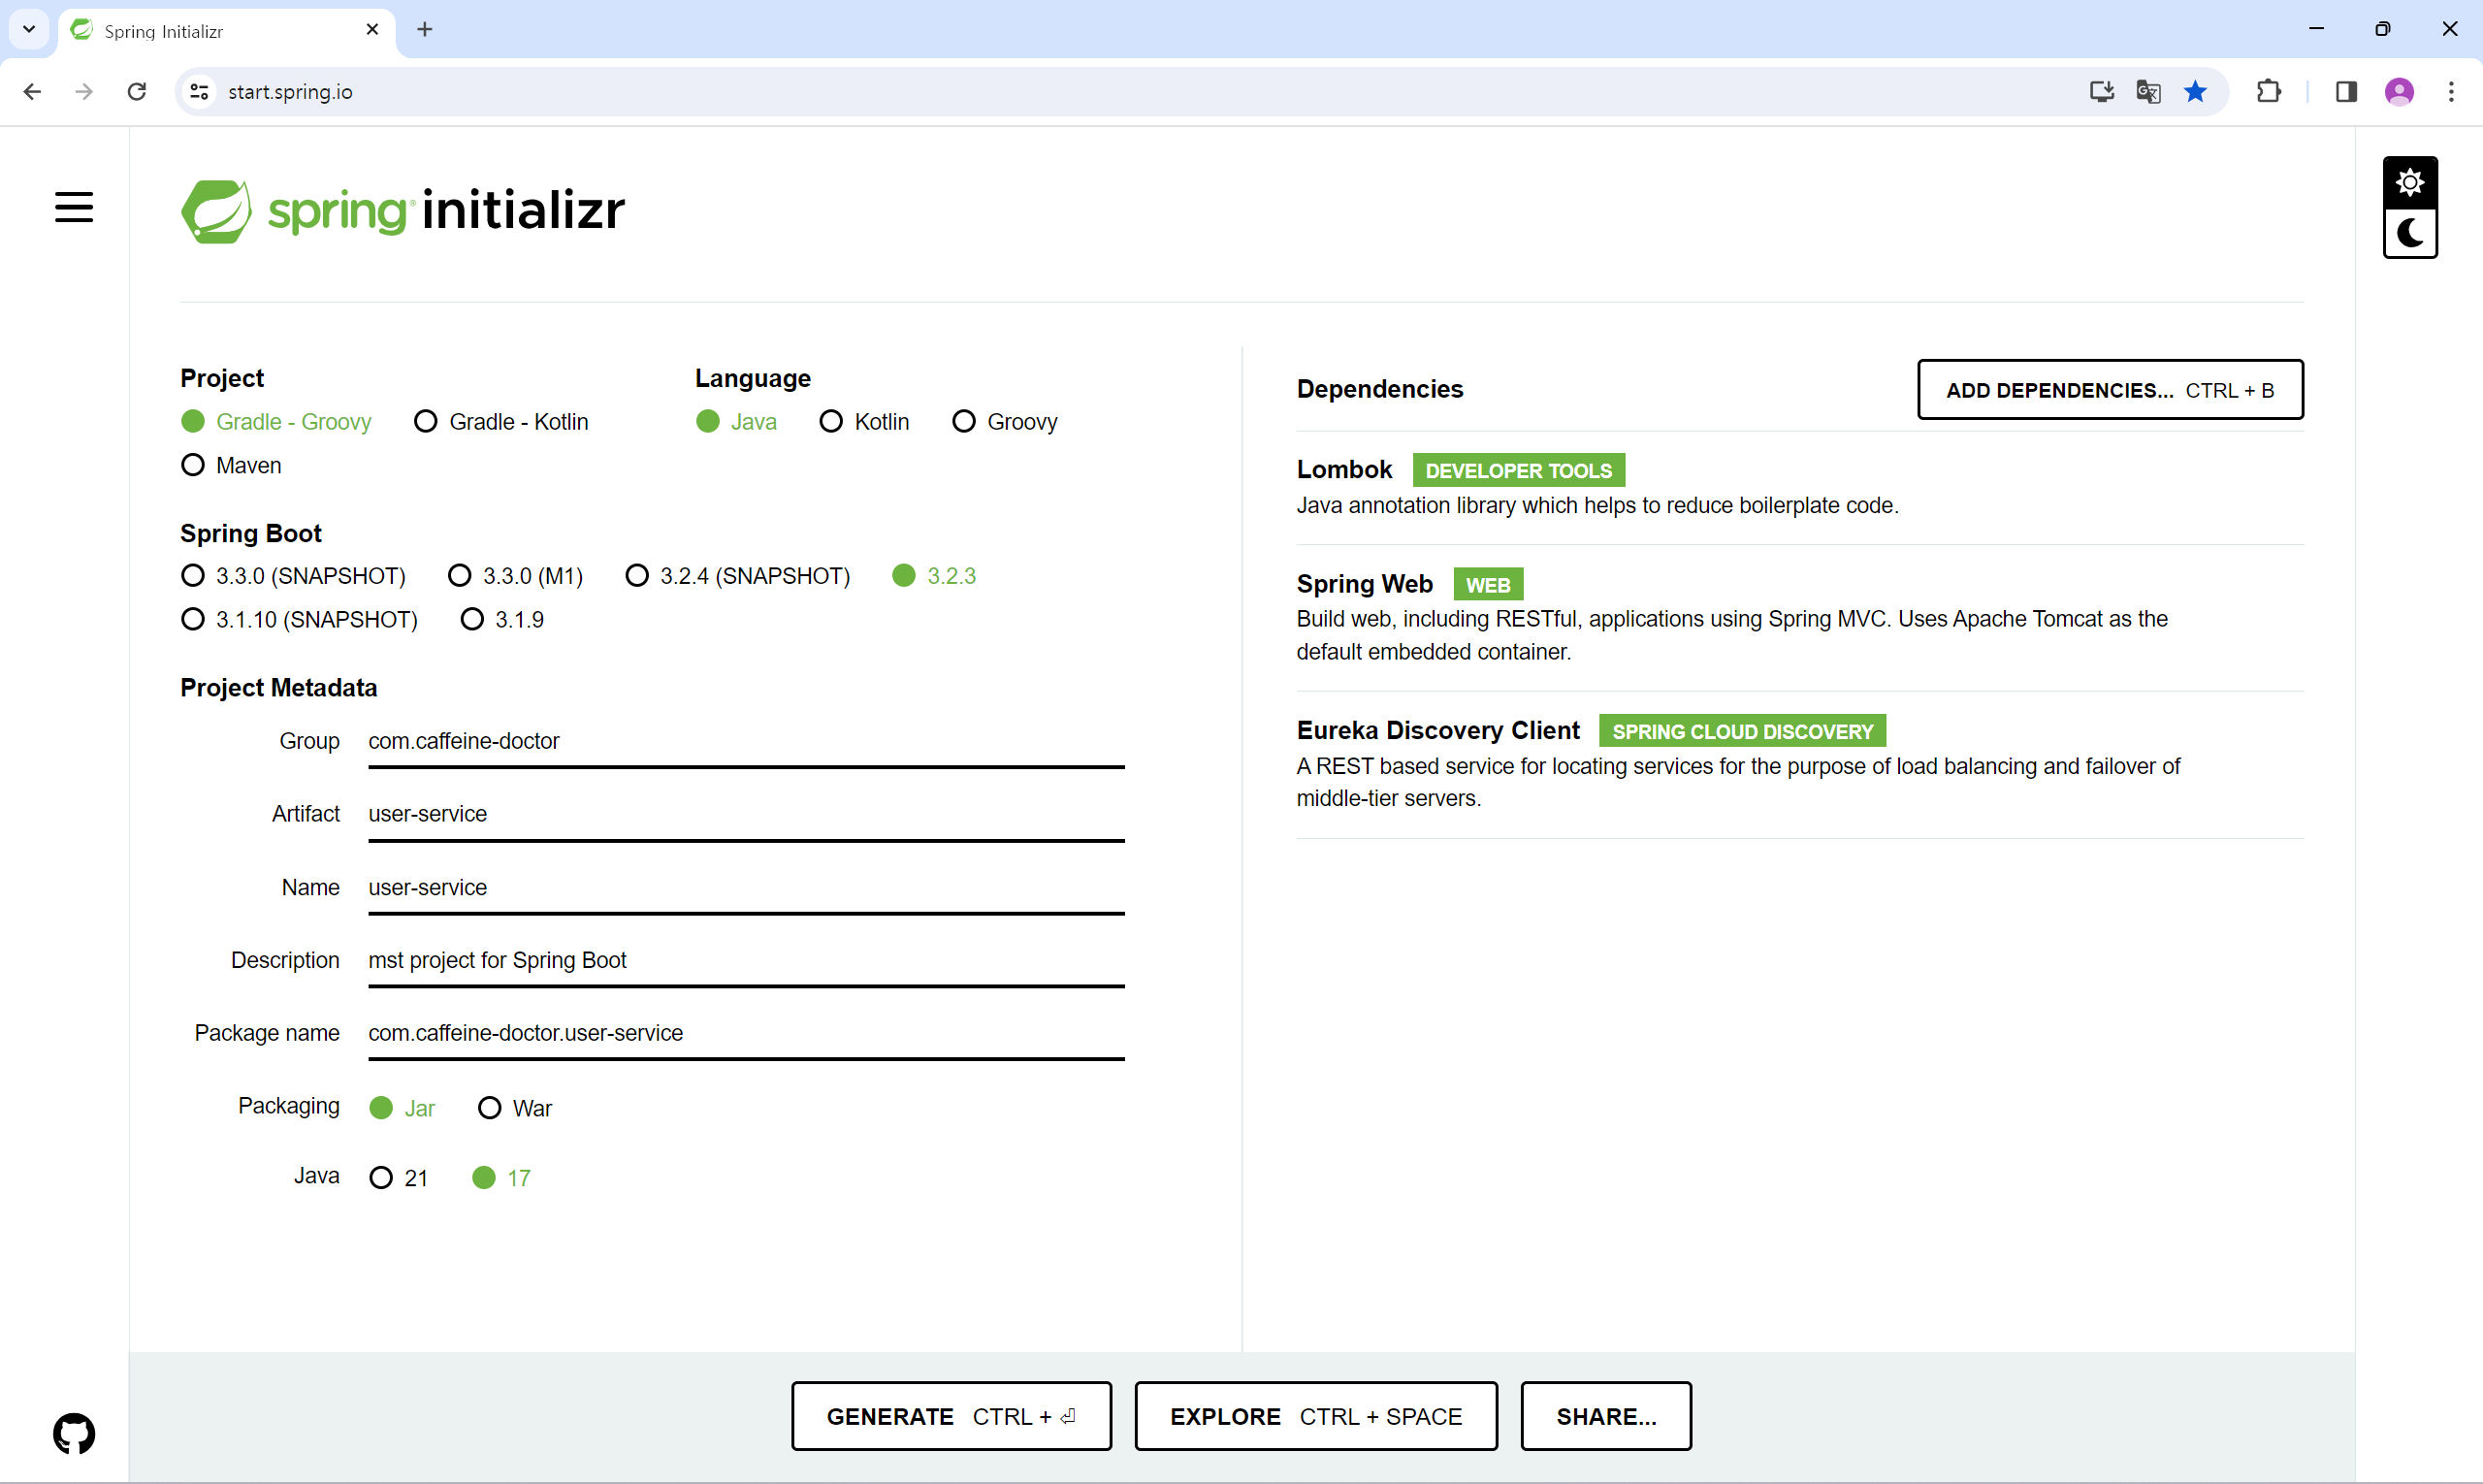Open the browser extensions puzzle icon
Viewport: 2483px width, 1484px height.
[x=2268, y=92]
